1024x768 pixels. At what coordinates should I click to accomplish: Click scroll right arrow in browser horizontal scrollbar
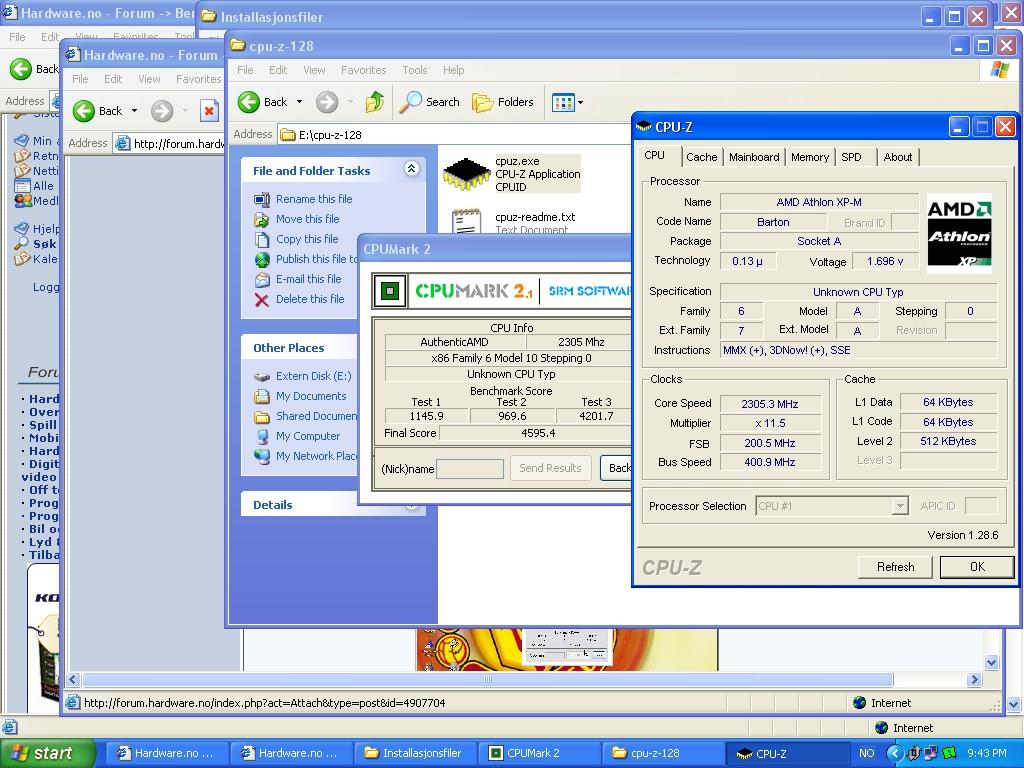pos(974,679)
